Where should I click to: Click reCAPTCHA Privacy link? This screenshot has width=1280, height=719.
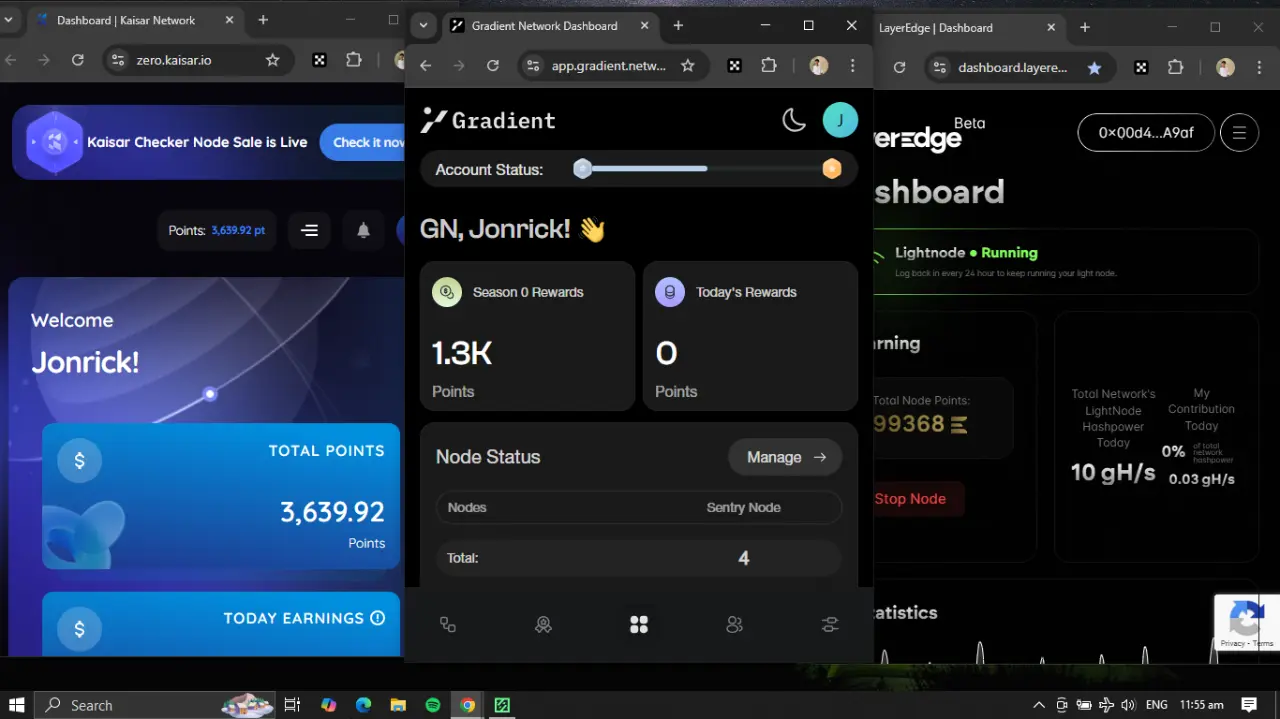coord(1232,644)
